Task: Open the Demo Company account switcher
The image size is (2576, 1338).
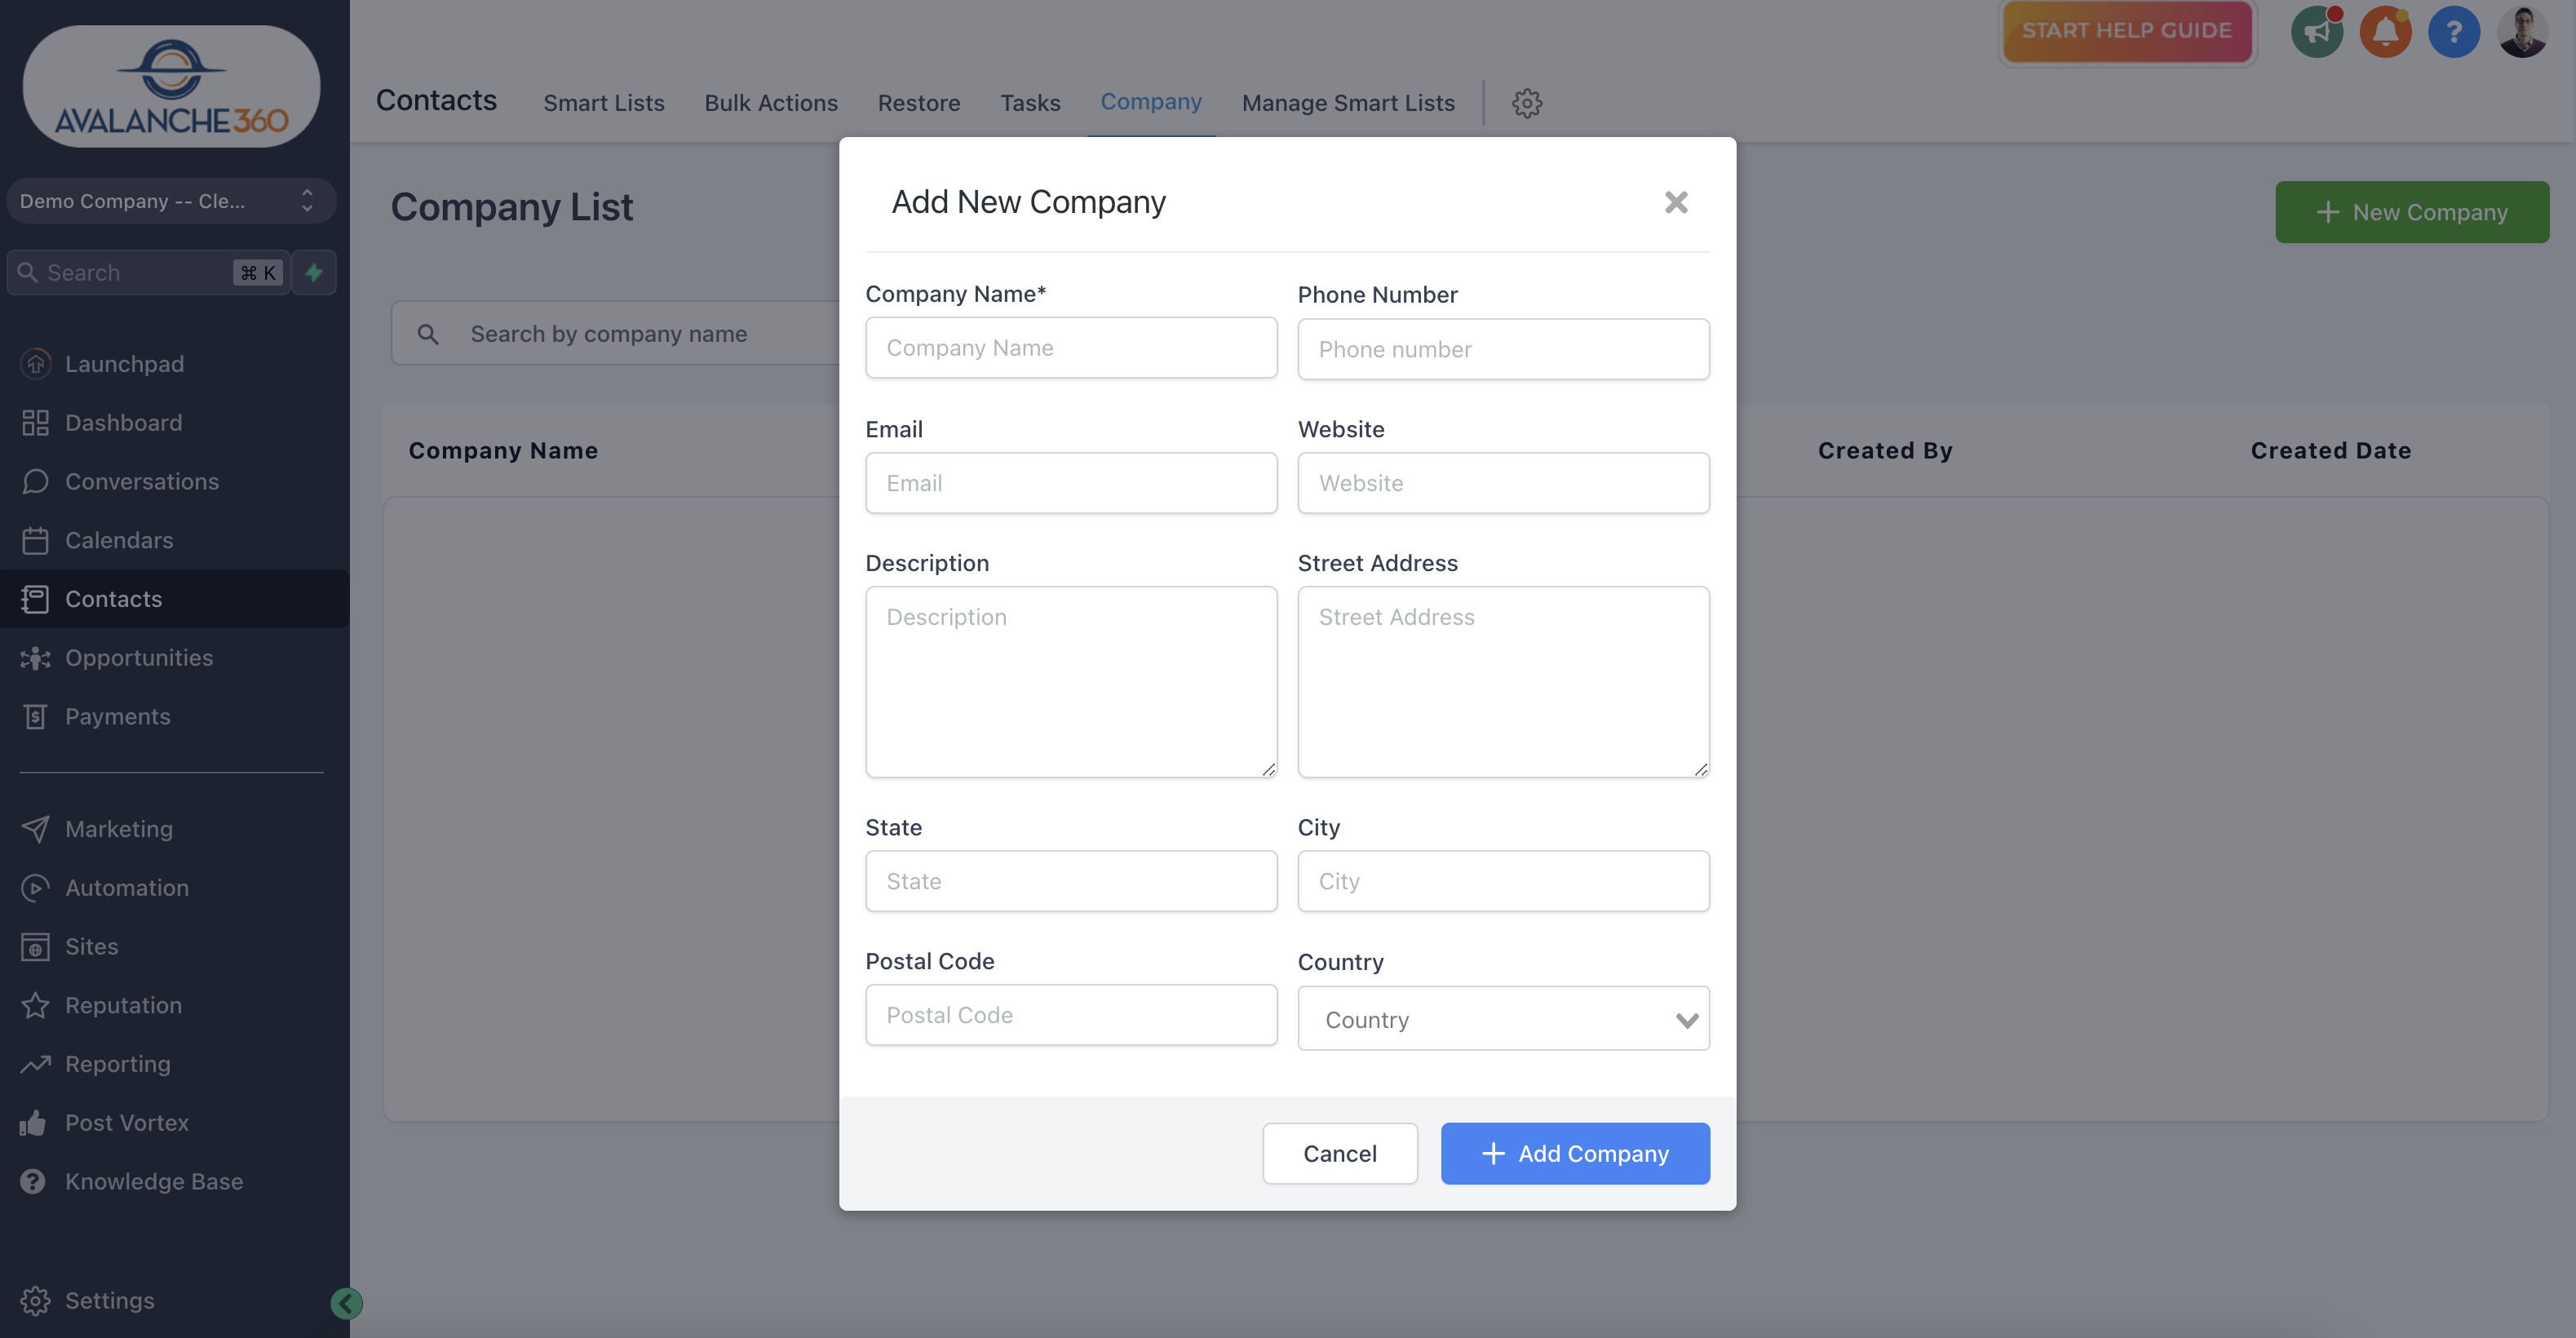Action: (x=170, y=201)
